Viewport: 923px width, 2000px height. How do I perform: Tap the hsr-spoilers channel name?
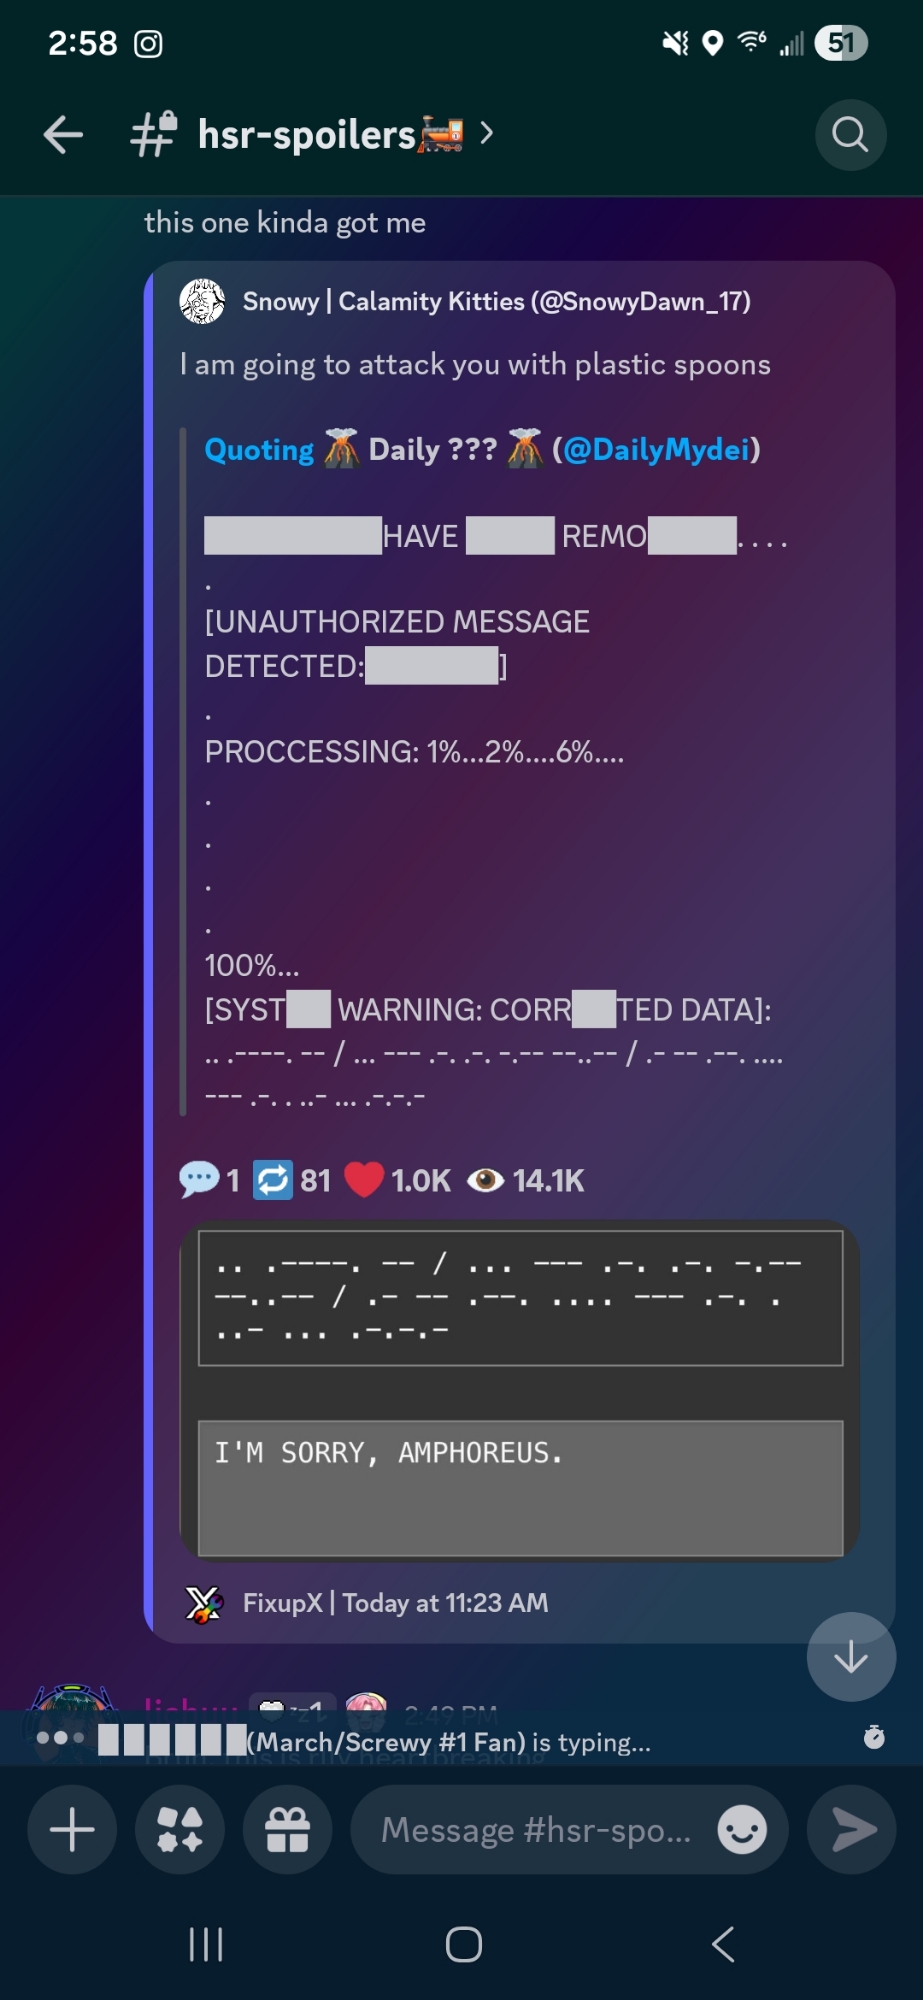coord(306,135)
